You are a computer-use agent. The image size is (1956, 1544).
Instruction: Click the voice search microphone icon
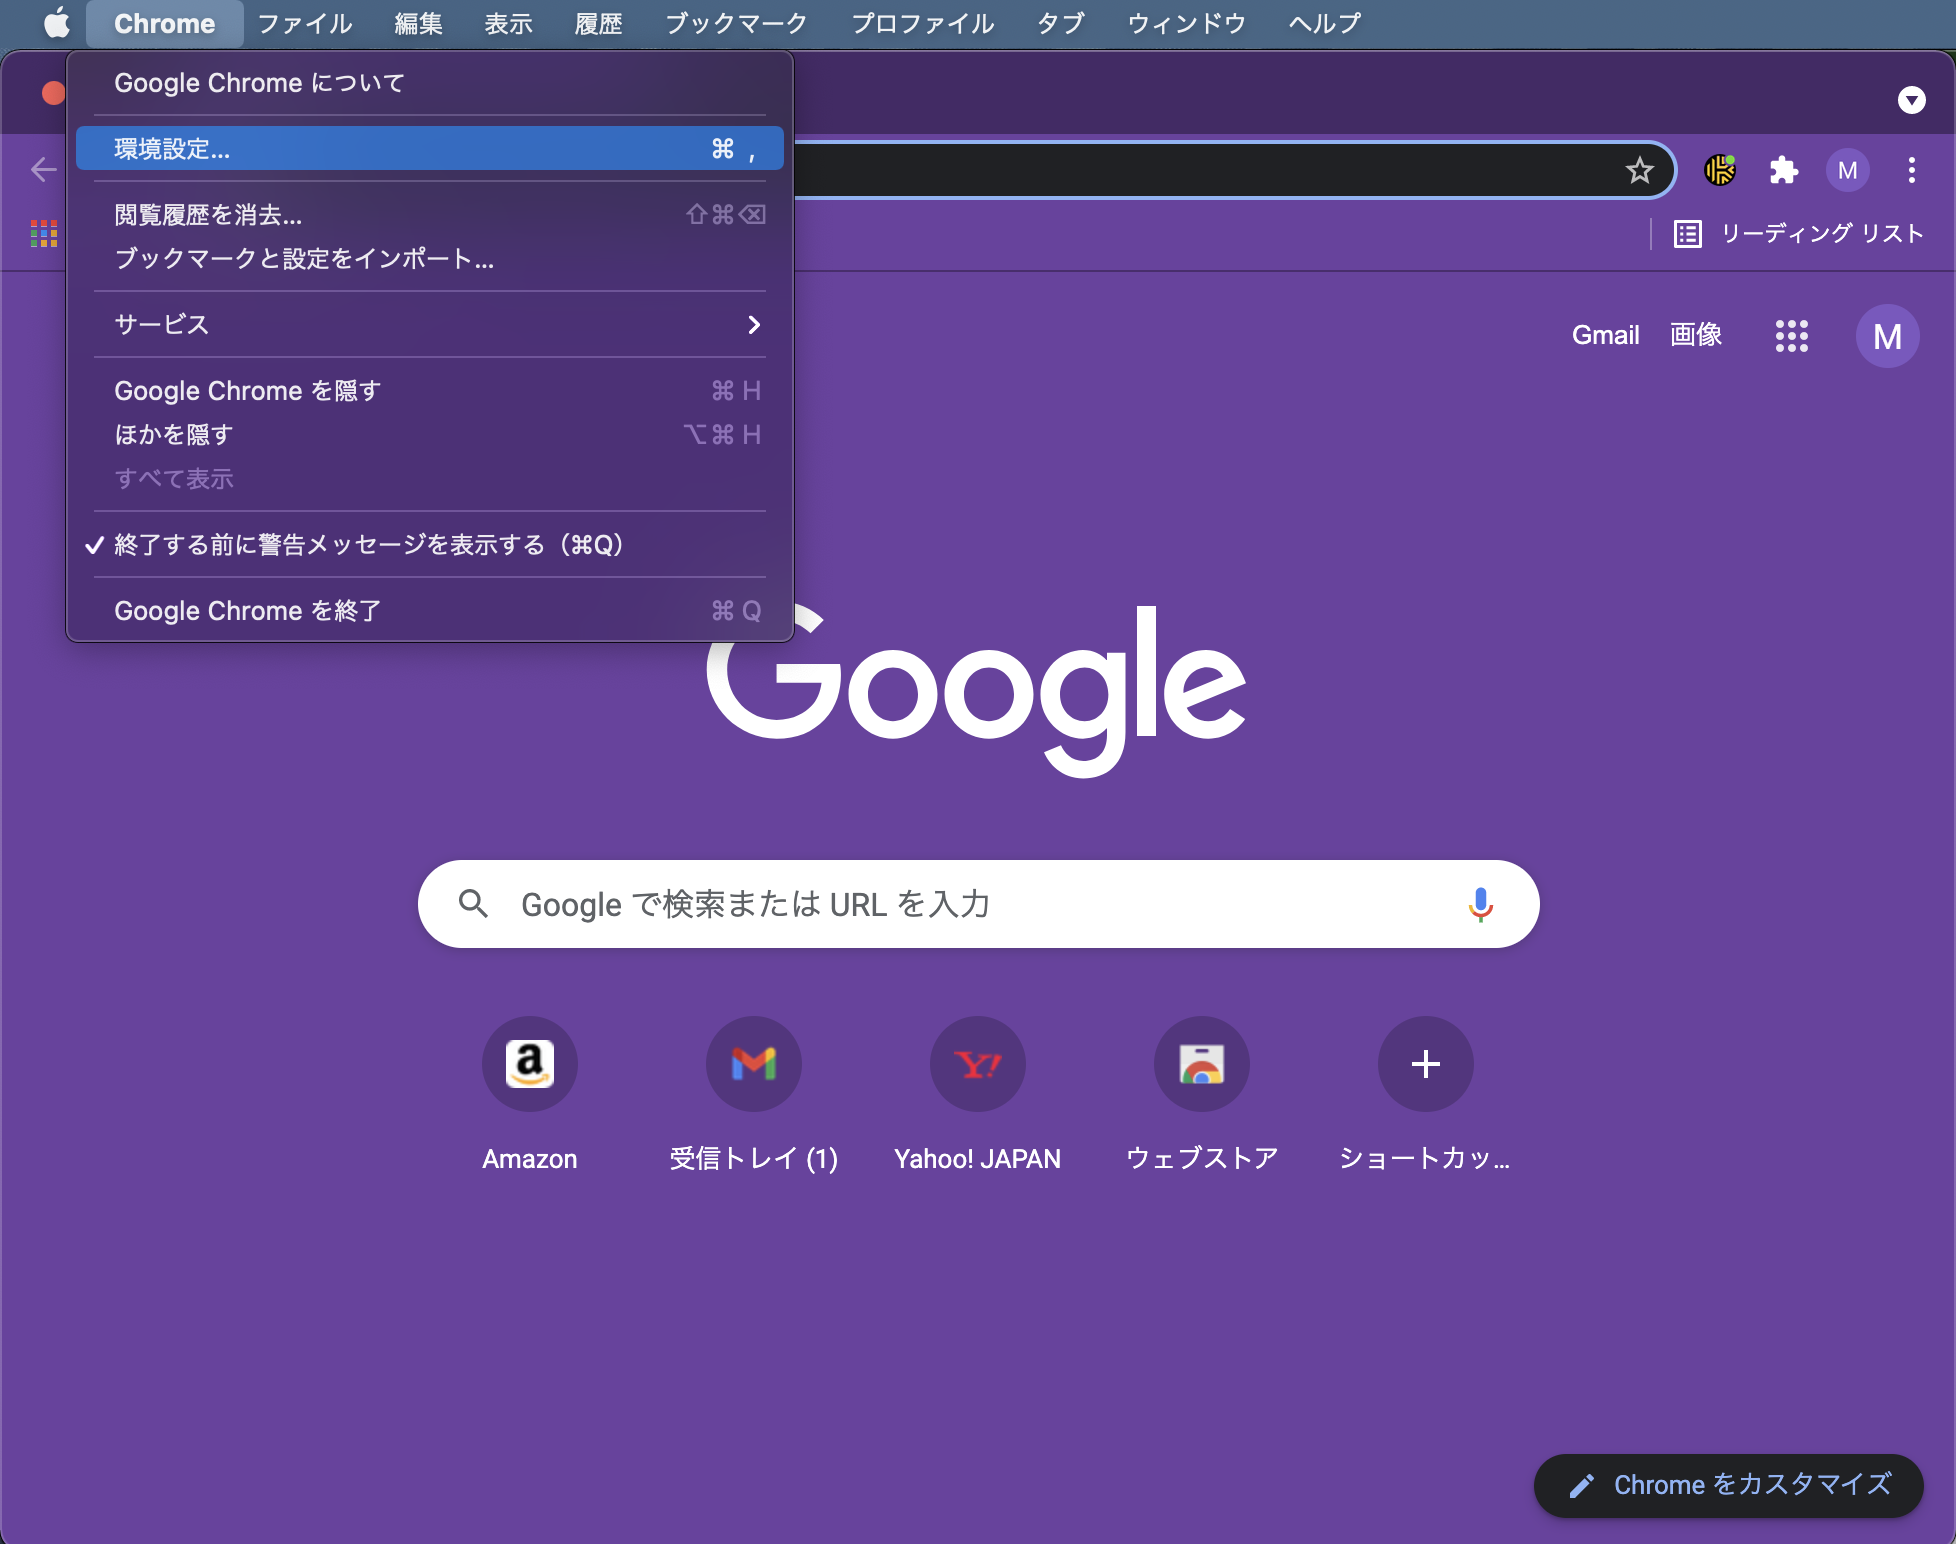1480,904
